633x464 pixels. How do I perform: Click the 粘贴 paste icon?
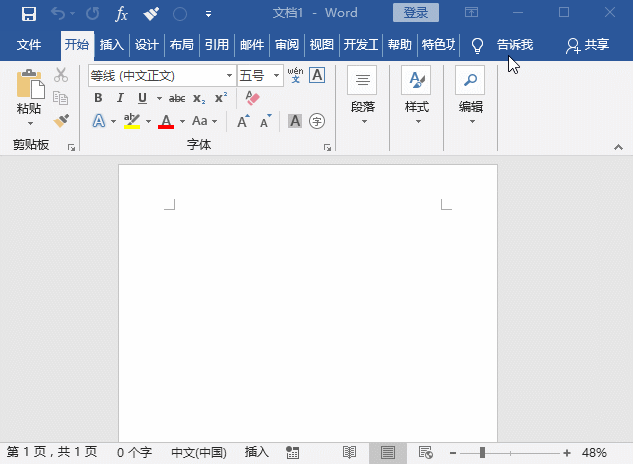click(x=30, y=84)
